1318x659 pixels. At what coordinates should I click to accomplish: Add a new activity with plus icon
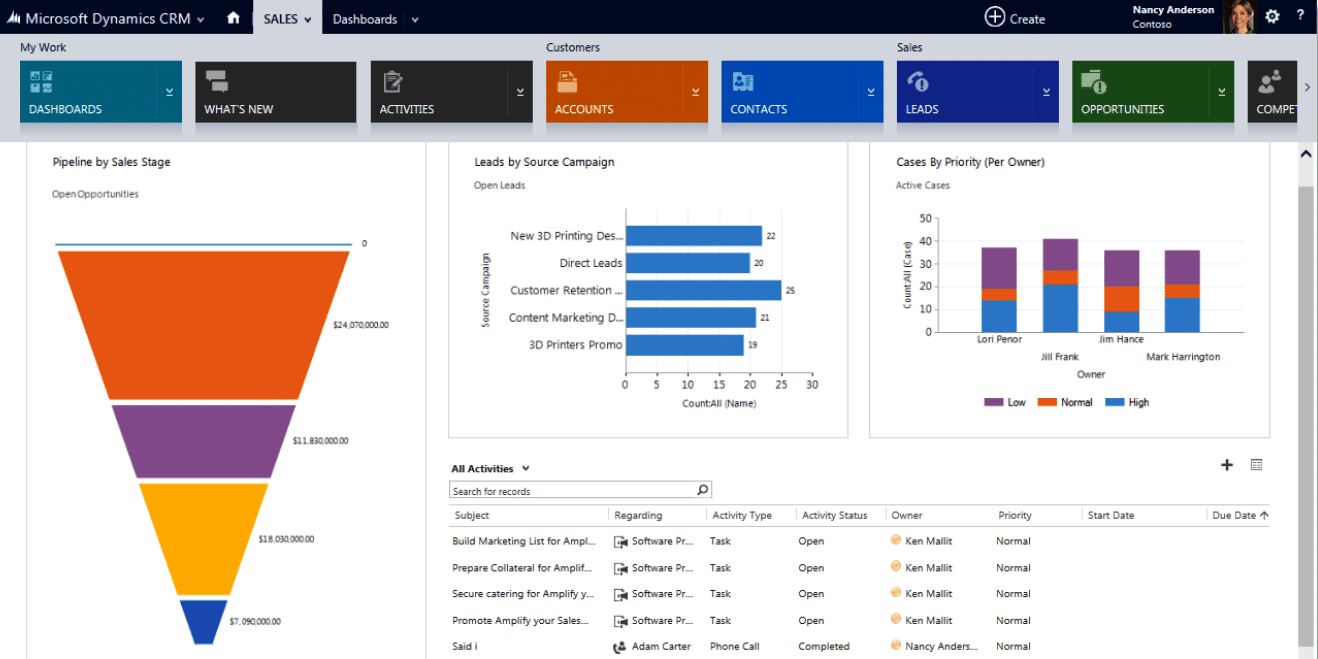1227,465
